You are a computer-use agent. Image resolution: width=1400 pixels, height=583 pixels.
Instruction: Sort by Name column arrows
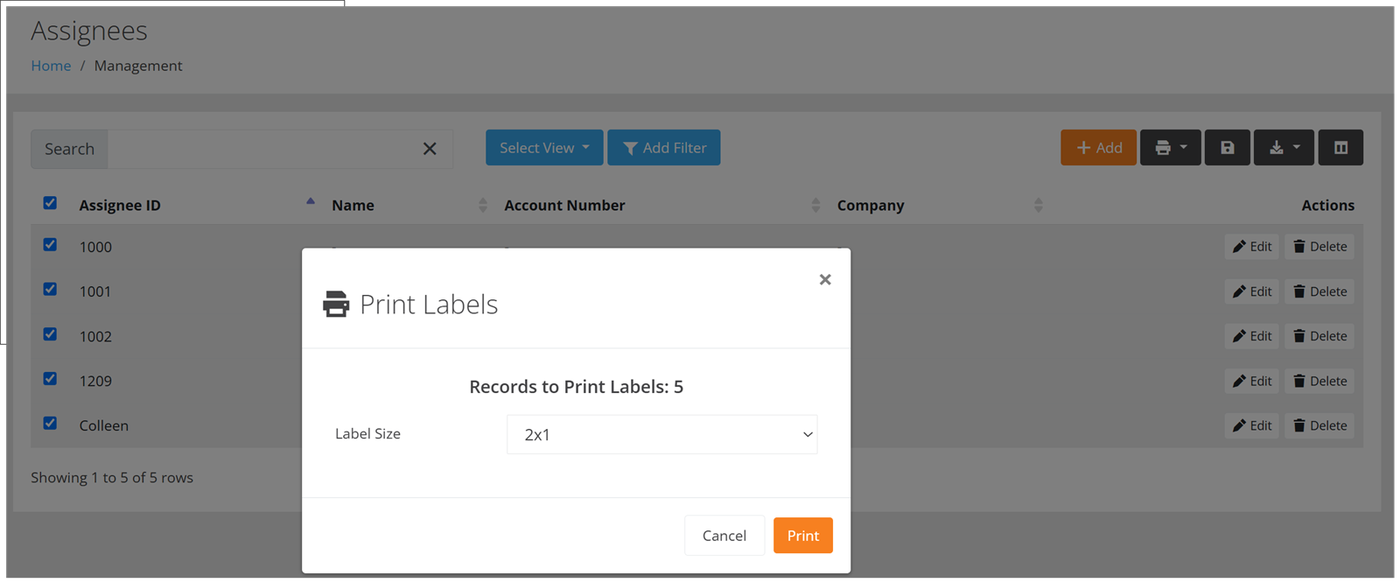483,205
